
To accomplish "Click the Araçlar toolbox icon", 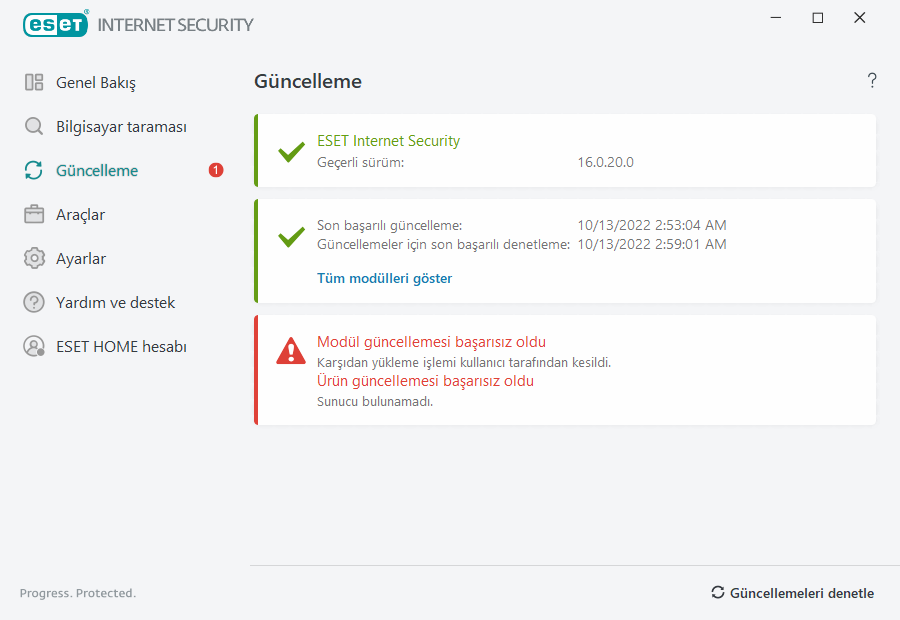I will coord(34,215).
